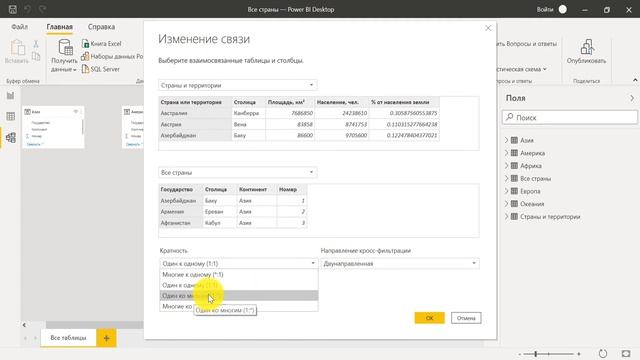Expand Азия table in Fields
Image resolution: width=640 pixels, height=360 pixels.
[x=506, y=140]
